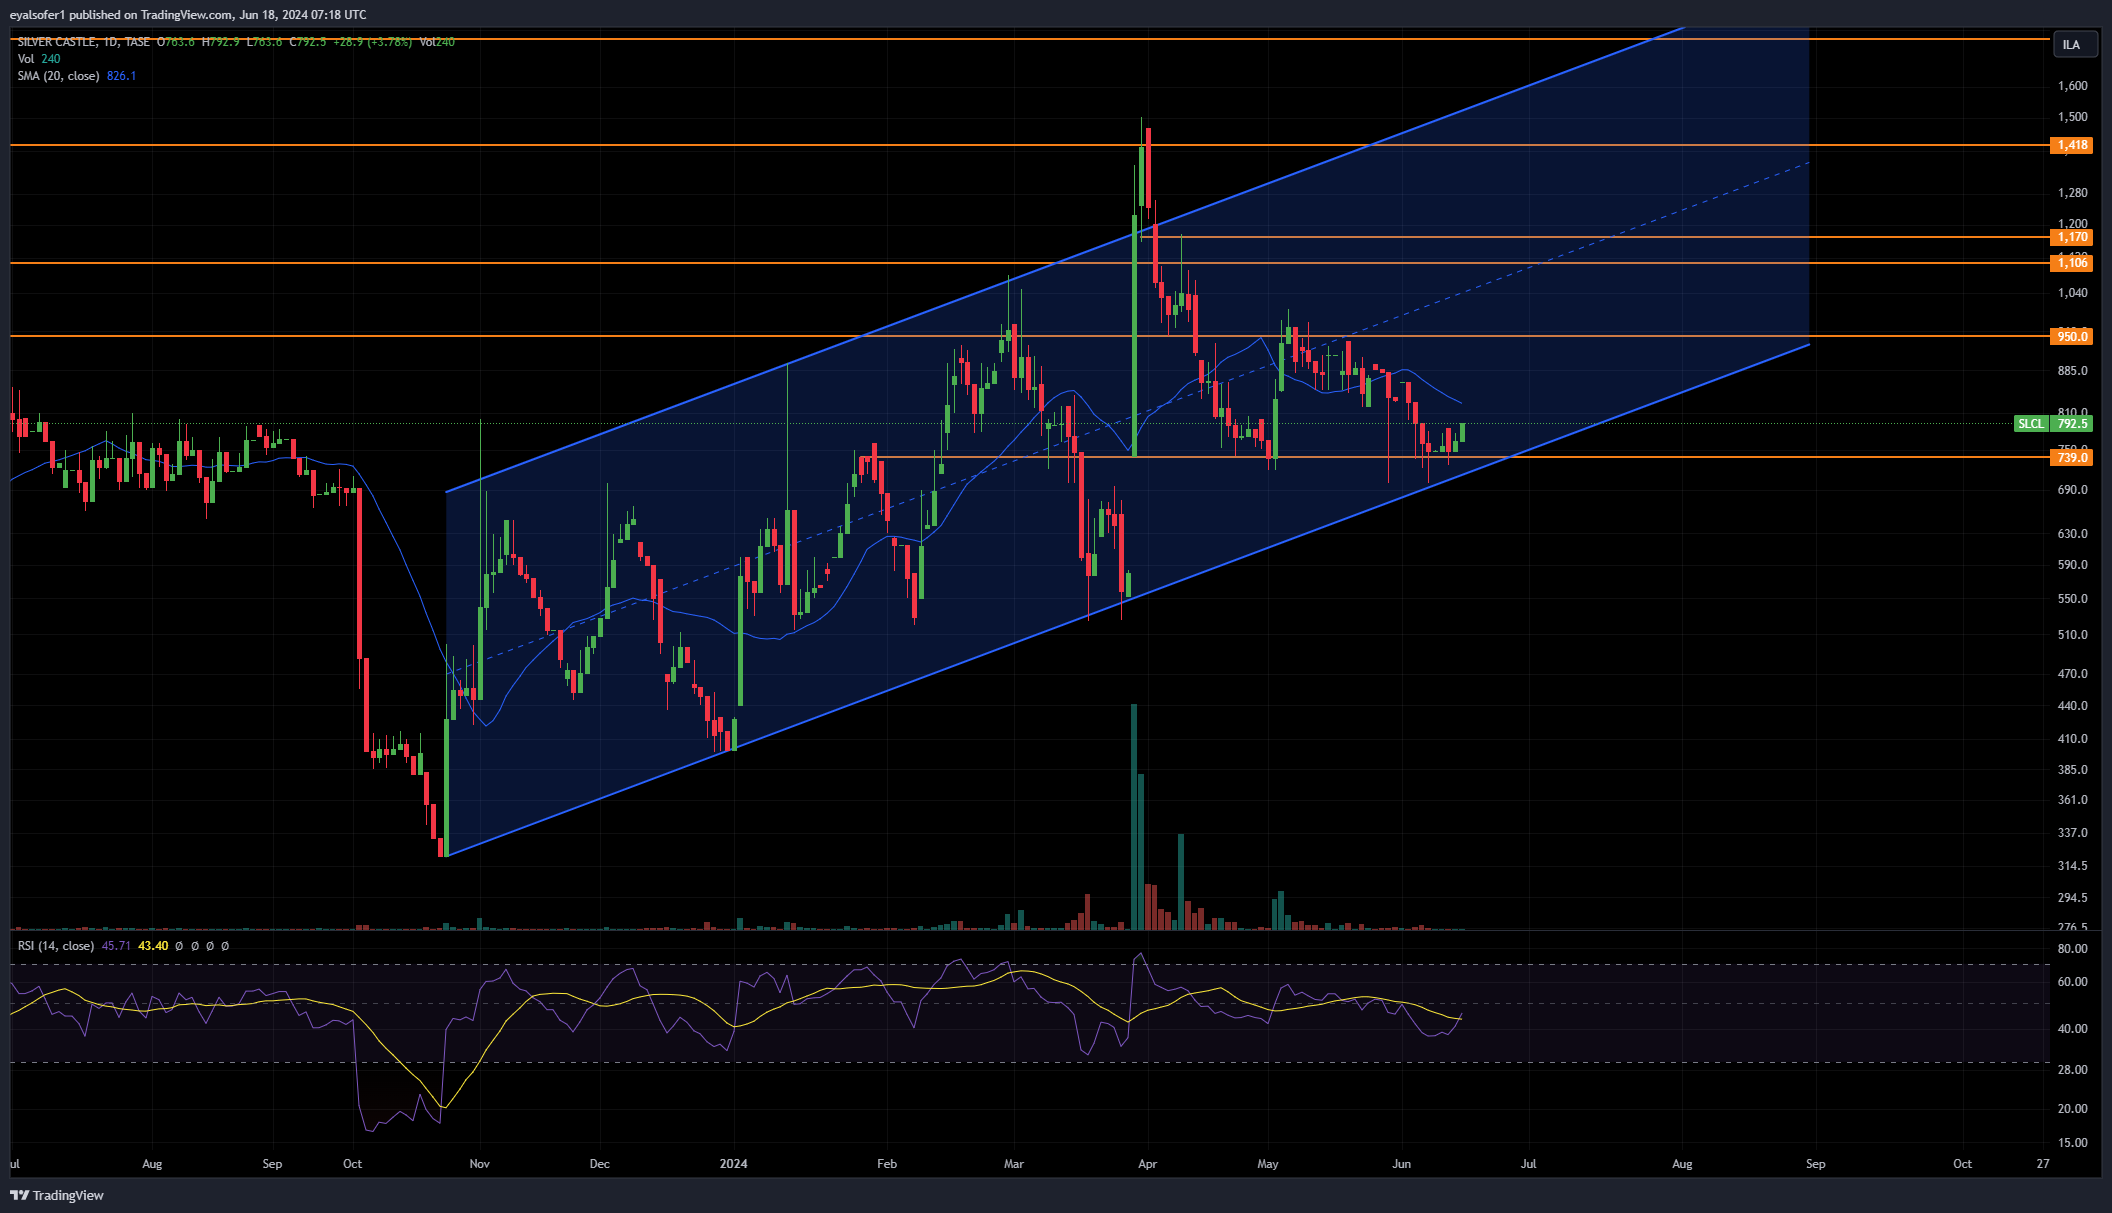Open the SMA (20, close) indicator legend

point(58,76)
